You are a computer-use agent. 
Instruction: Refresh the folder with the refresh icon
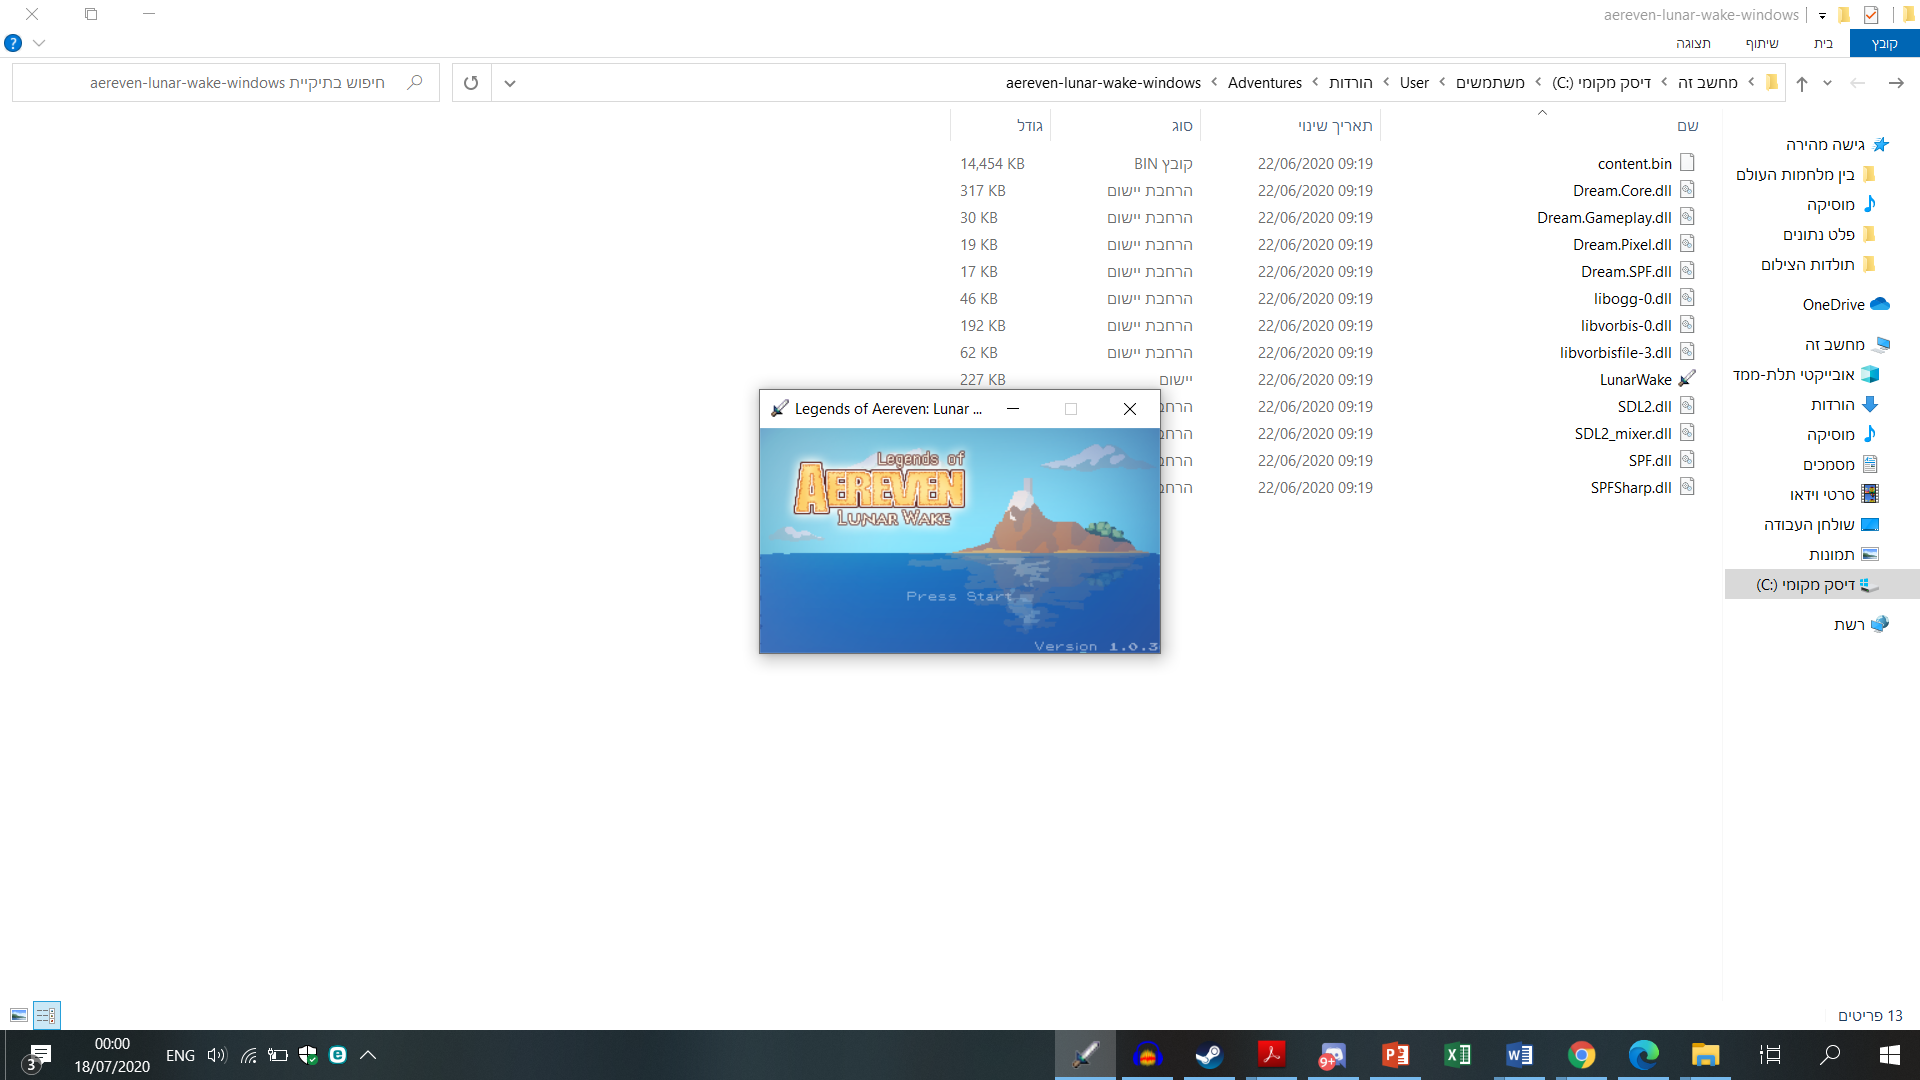pos(471,82)
